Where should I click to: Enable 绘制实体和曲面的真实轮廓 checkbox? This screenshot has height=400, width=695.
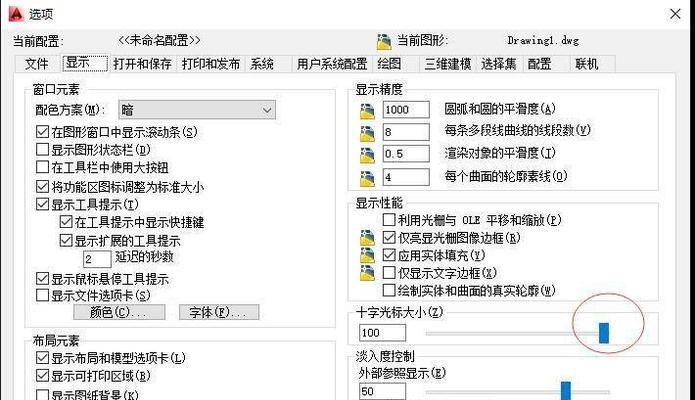point(389,290)
